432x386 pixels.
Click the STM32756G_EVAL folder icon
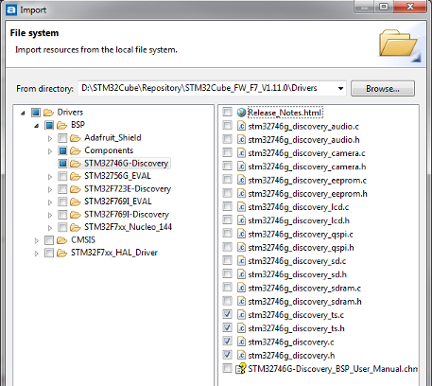tap(75, 176)
